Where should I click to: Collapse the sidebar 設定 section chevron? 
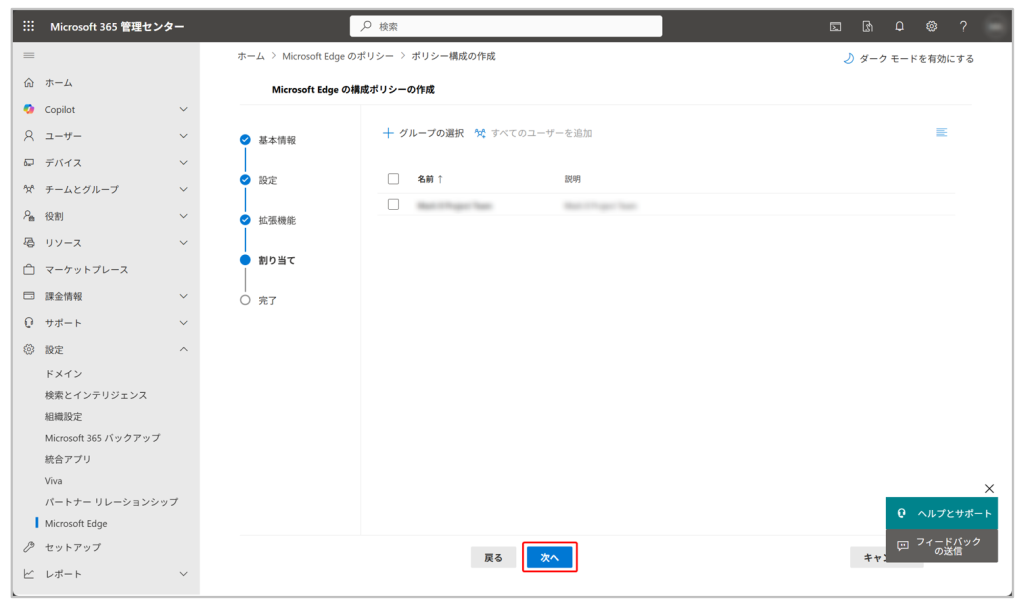tap(184, 350)
